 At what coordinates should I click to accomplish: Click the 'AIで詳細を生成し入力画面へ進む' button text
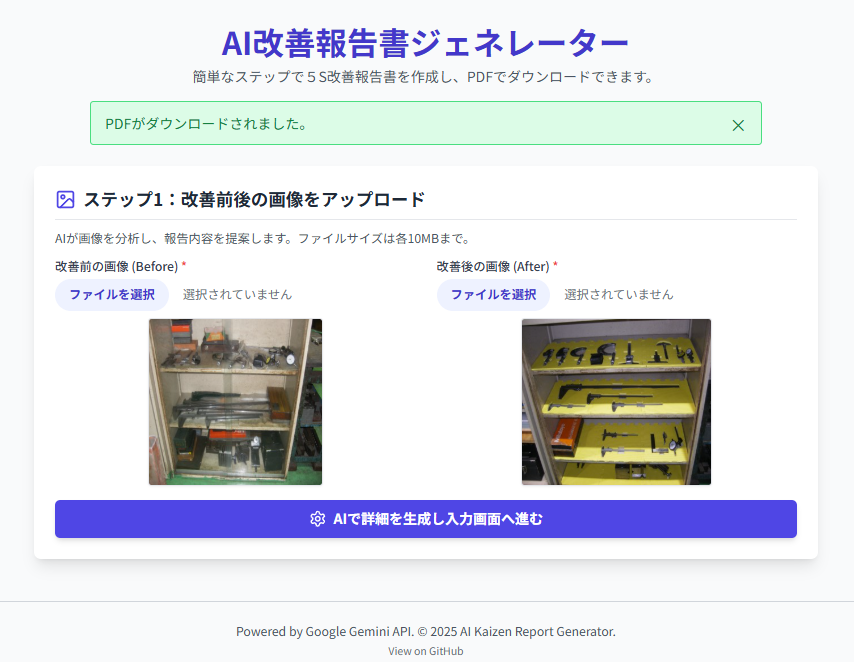(x=438, y=519)
